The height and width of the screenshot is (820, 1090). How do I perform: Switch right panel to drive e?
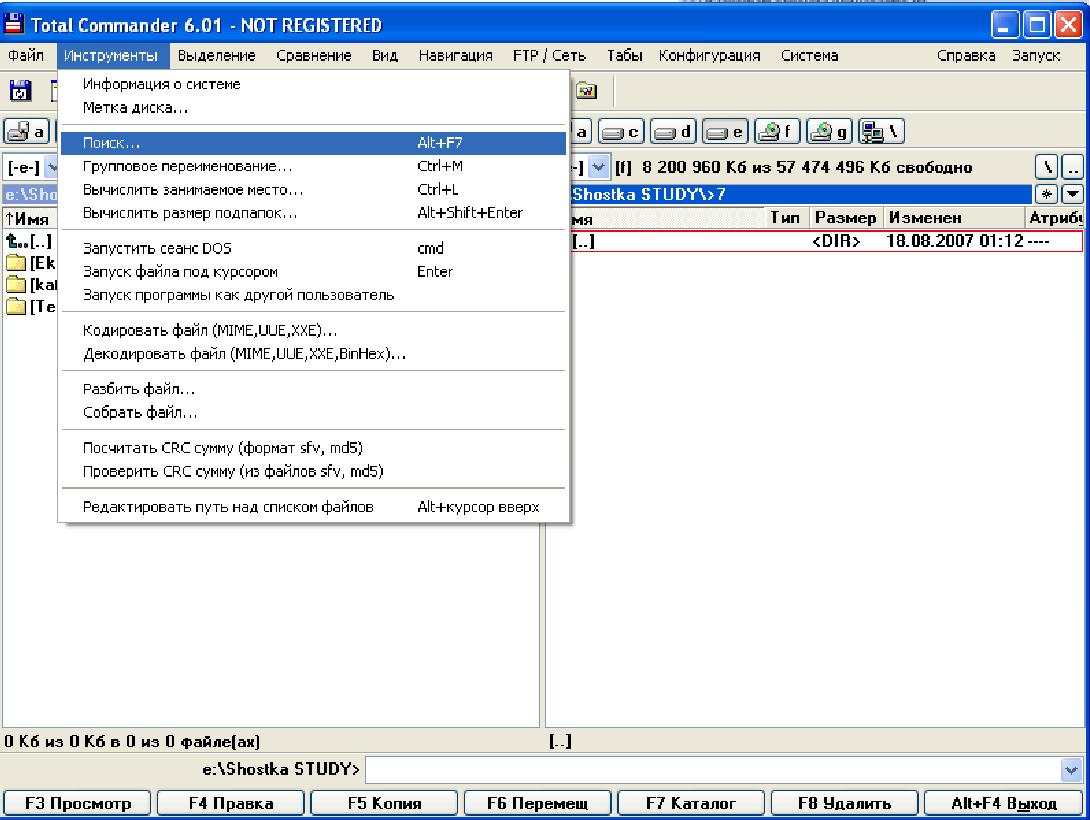(x=725, y=131)
